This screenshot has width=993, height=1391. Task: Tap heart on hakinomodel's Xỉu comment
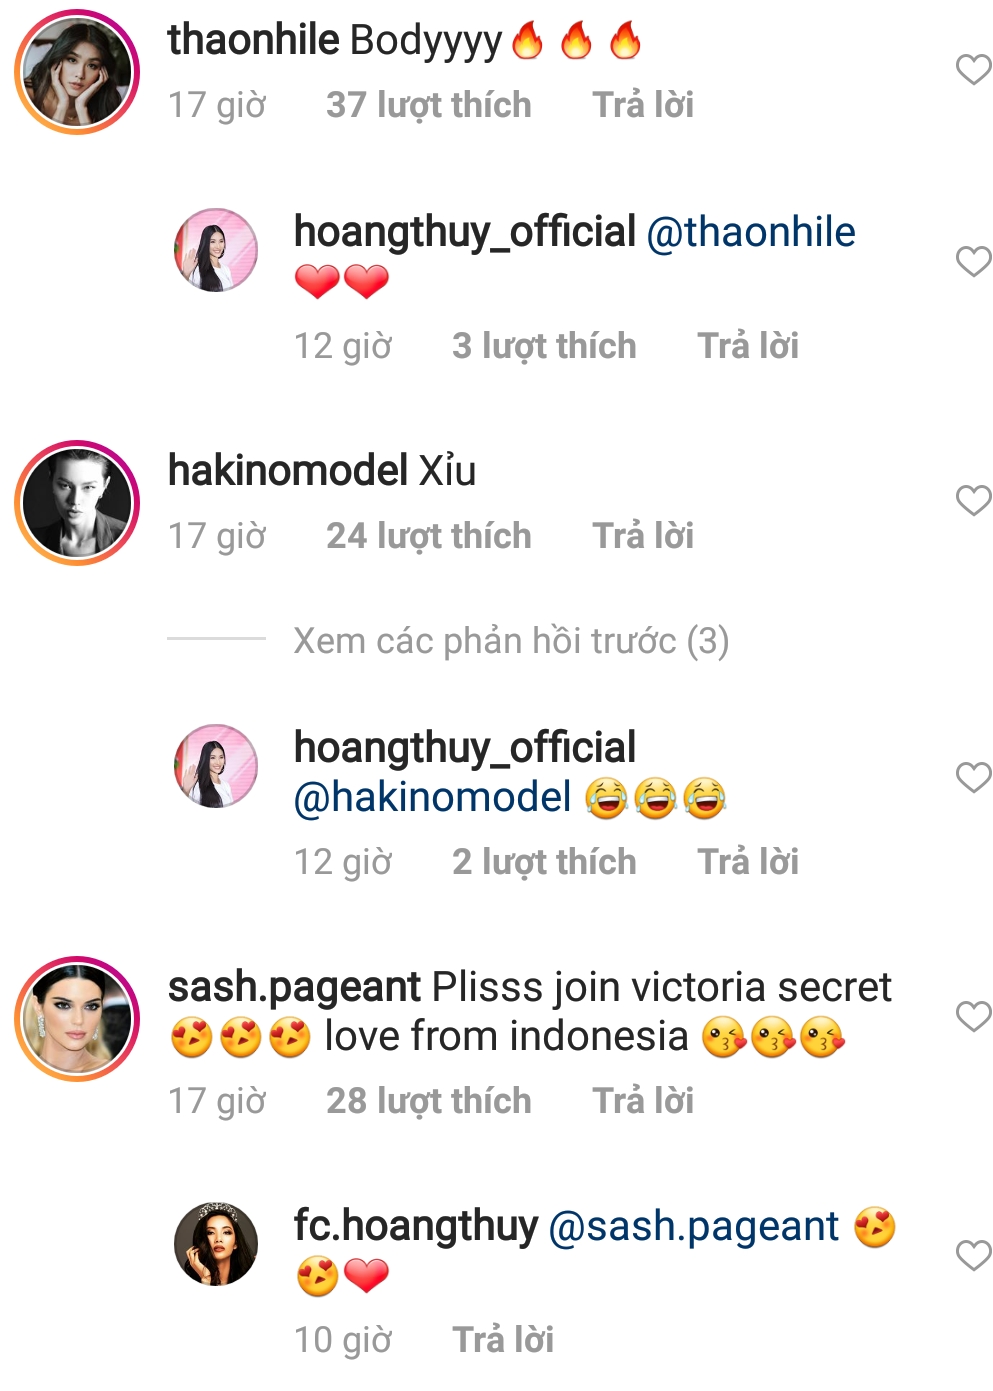click(973, 500)
